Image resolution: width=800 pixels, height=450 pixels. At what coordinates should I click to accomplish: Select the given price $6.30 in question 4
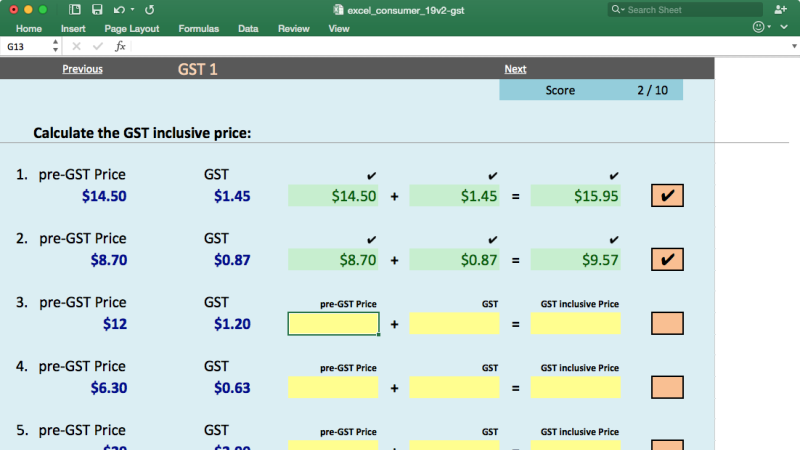tap(109, 388)
